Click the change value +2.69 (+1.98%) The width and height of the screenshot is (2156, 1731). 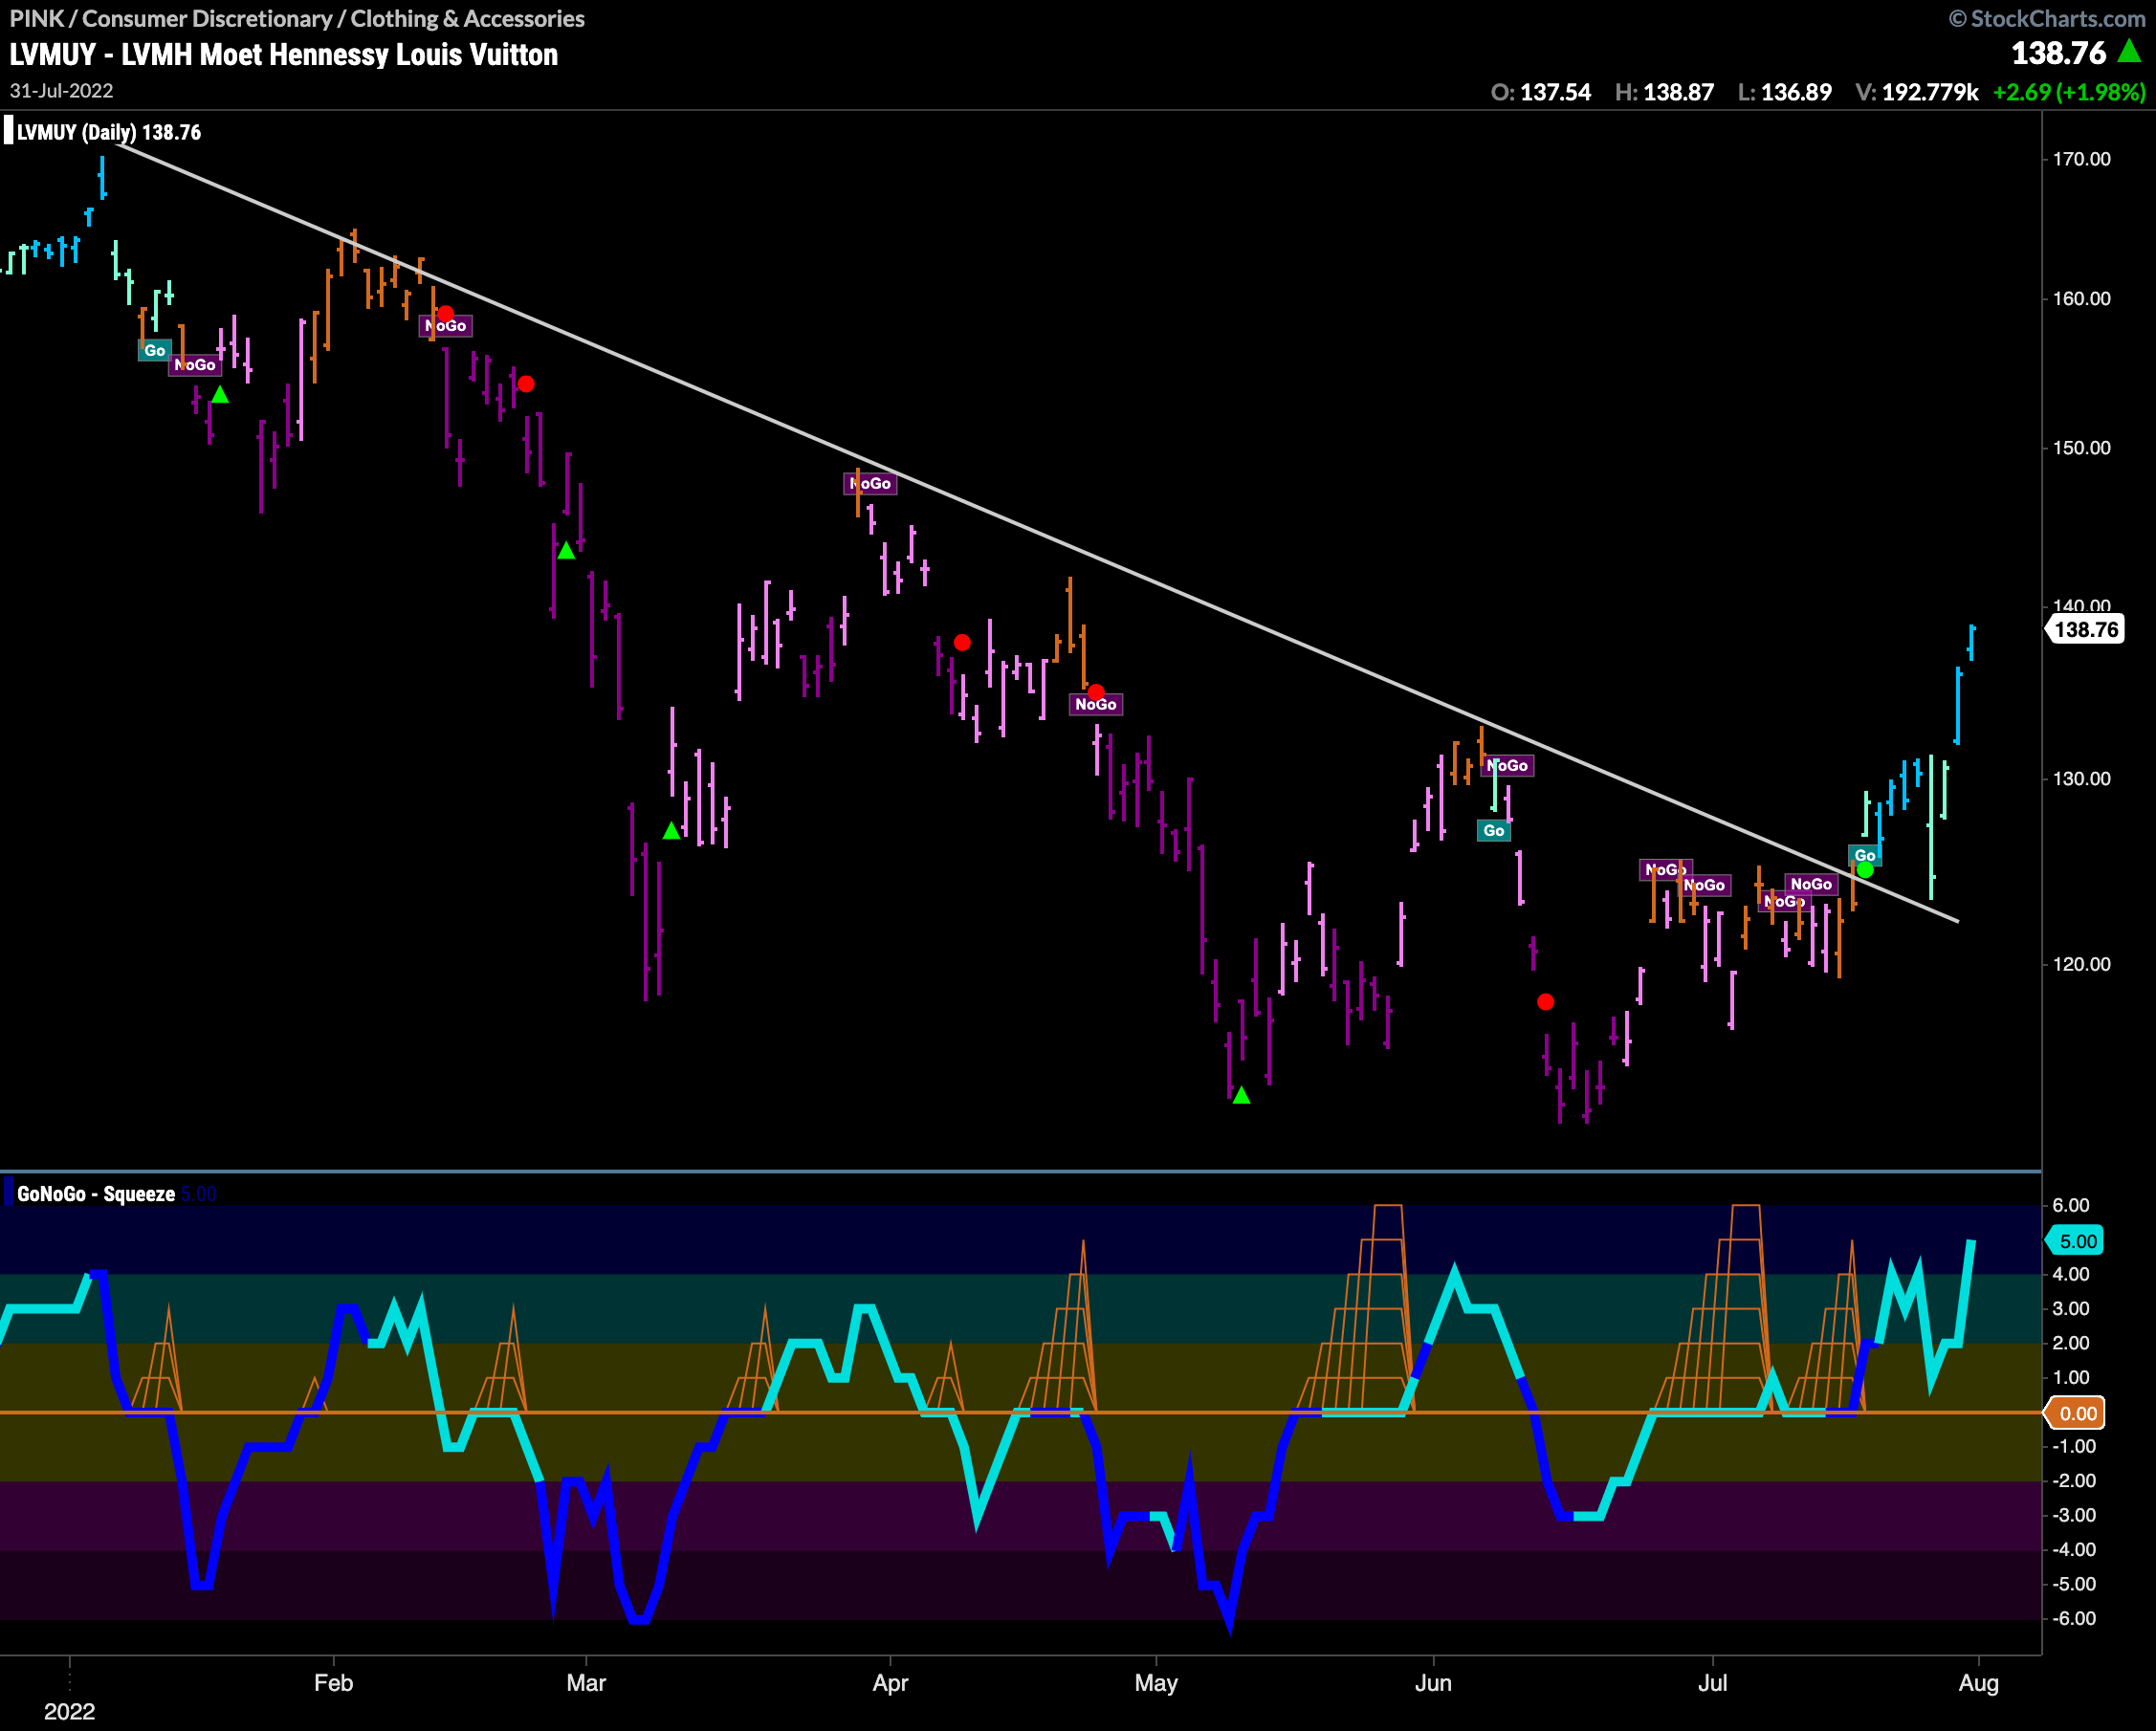pos(2069,92)
